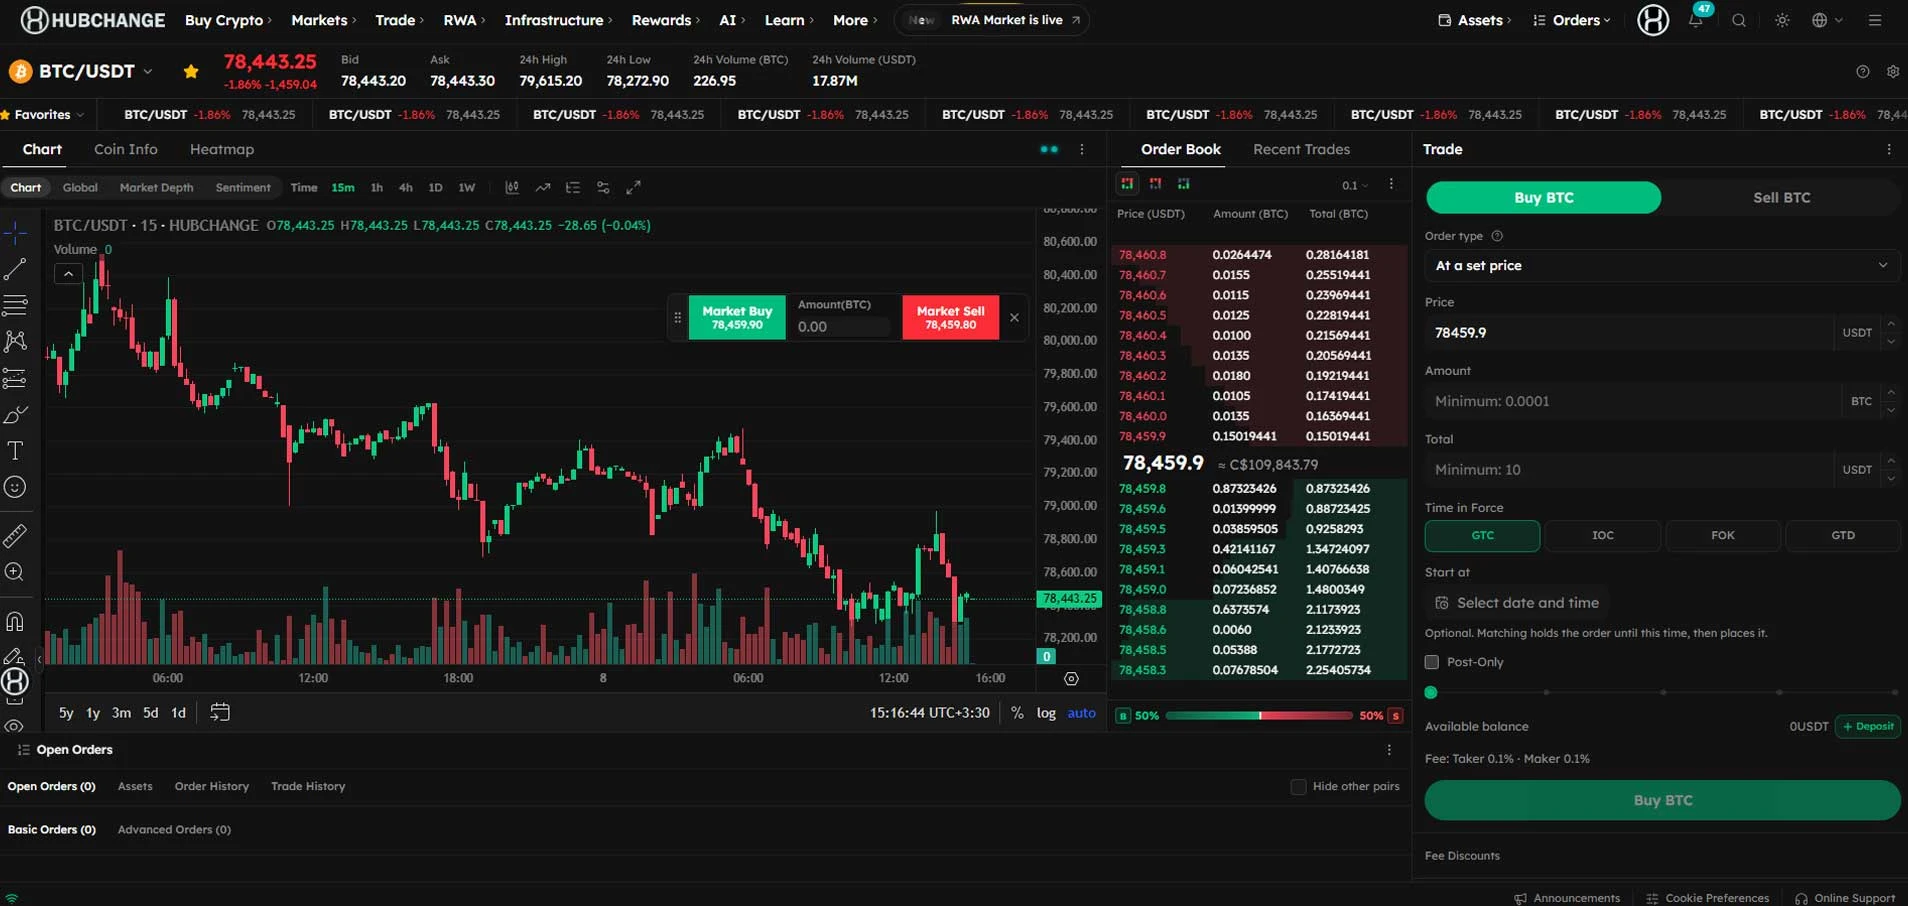Open the notifications bell
Viewport: 1908px width, 906px height.
pos(1696,20)
